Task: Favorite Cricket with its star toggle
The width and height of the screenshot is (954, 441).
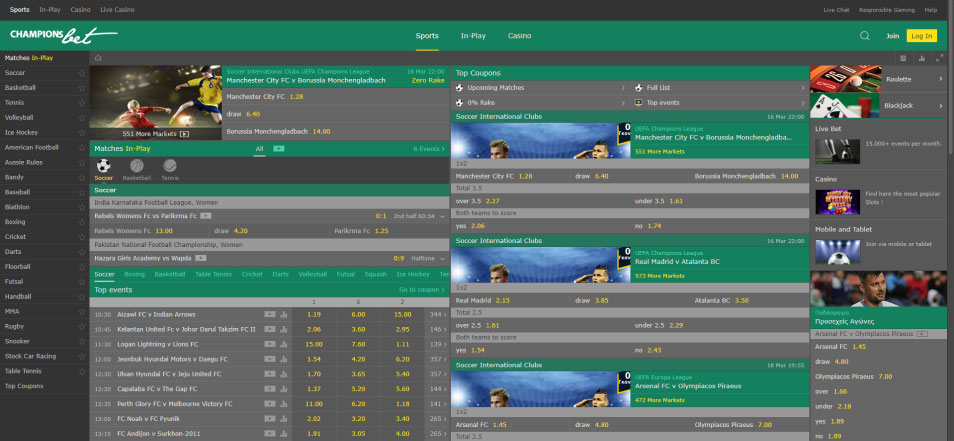Action: click(82, 237)
